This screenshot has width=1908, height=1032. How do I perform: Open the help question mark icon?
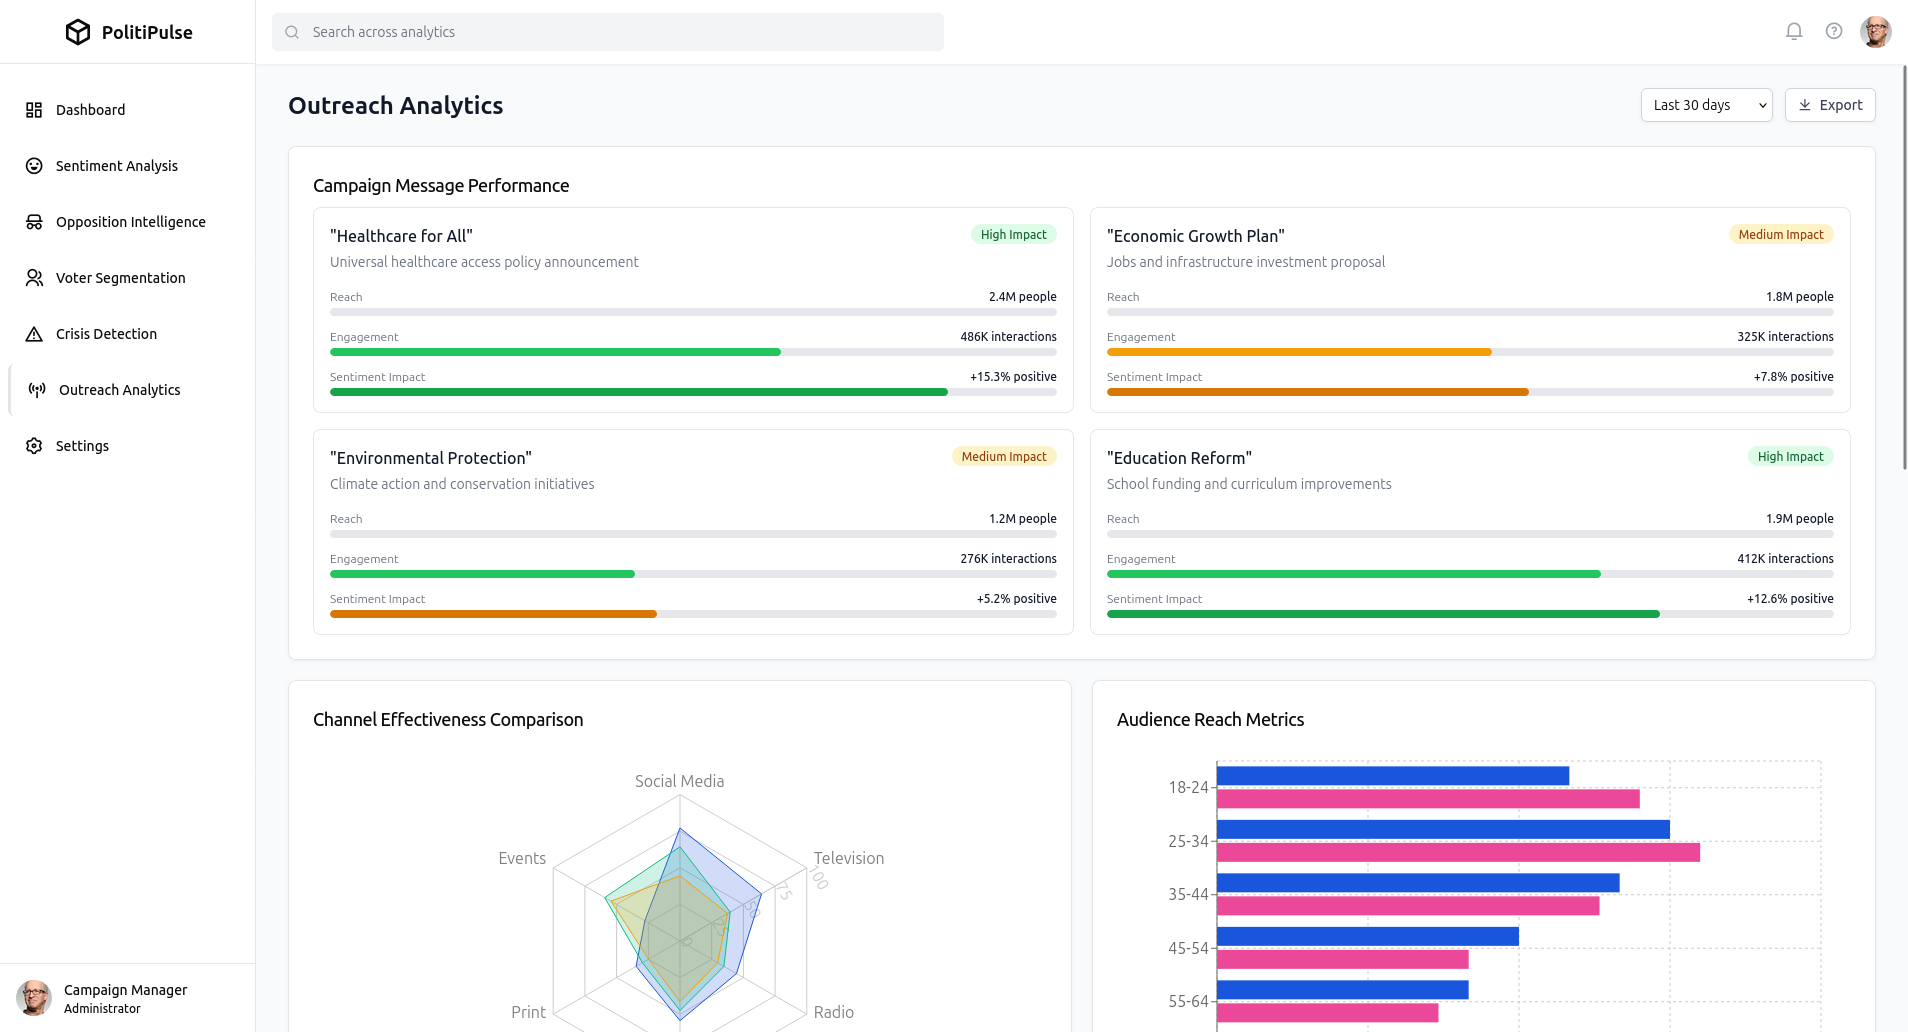click(1834, 32)
